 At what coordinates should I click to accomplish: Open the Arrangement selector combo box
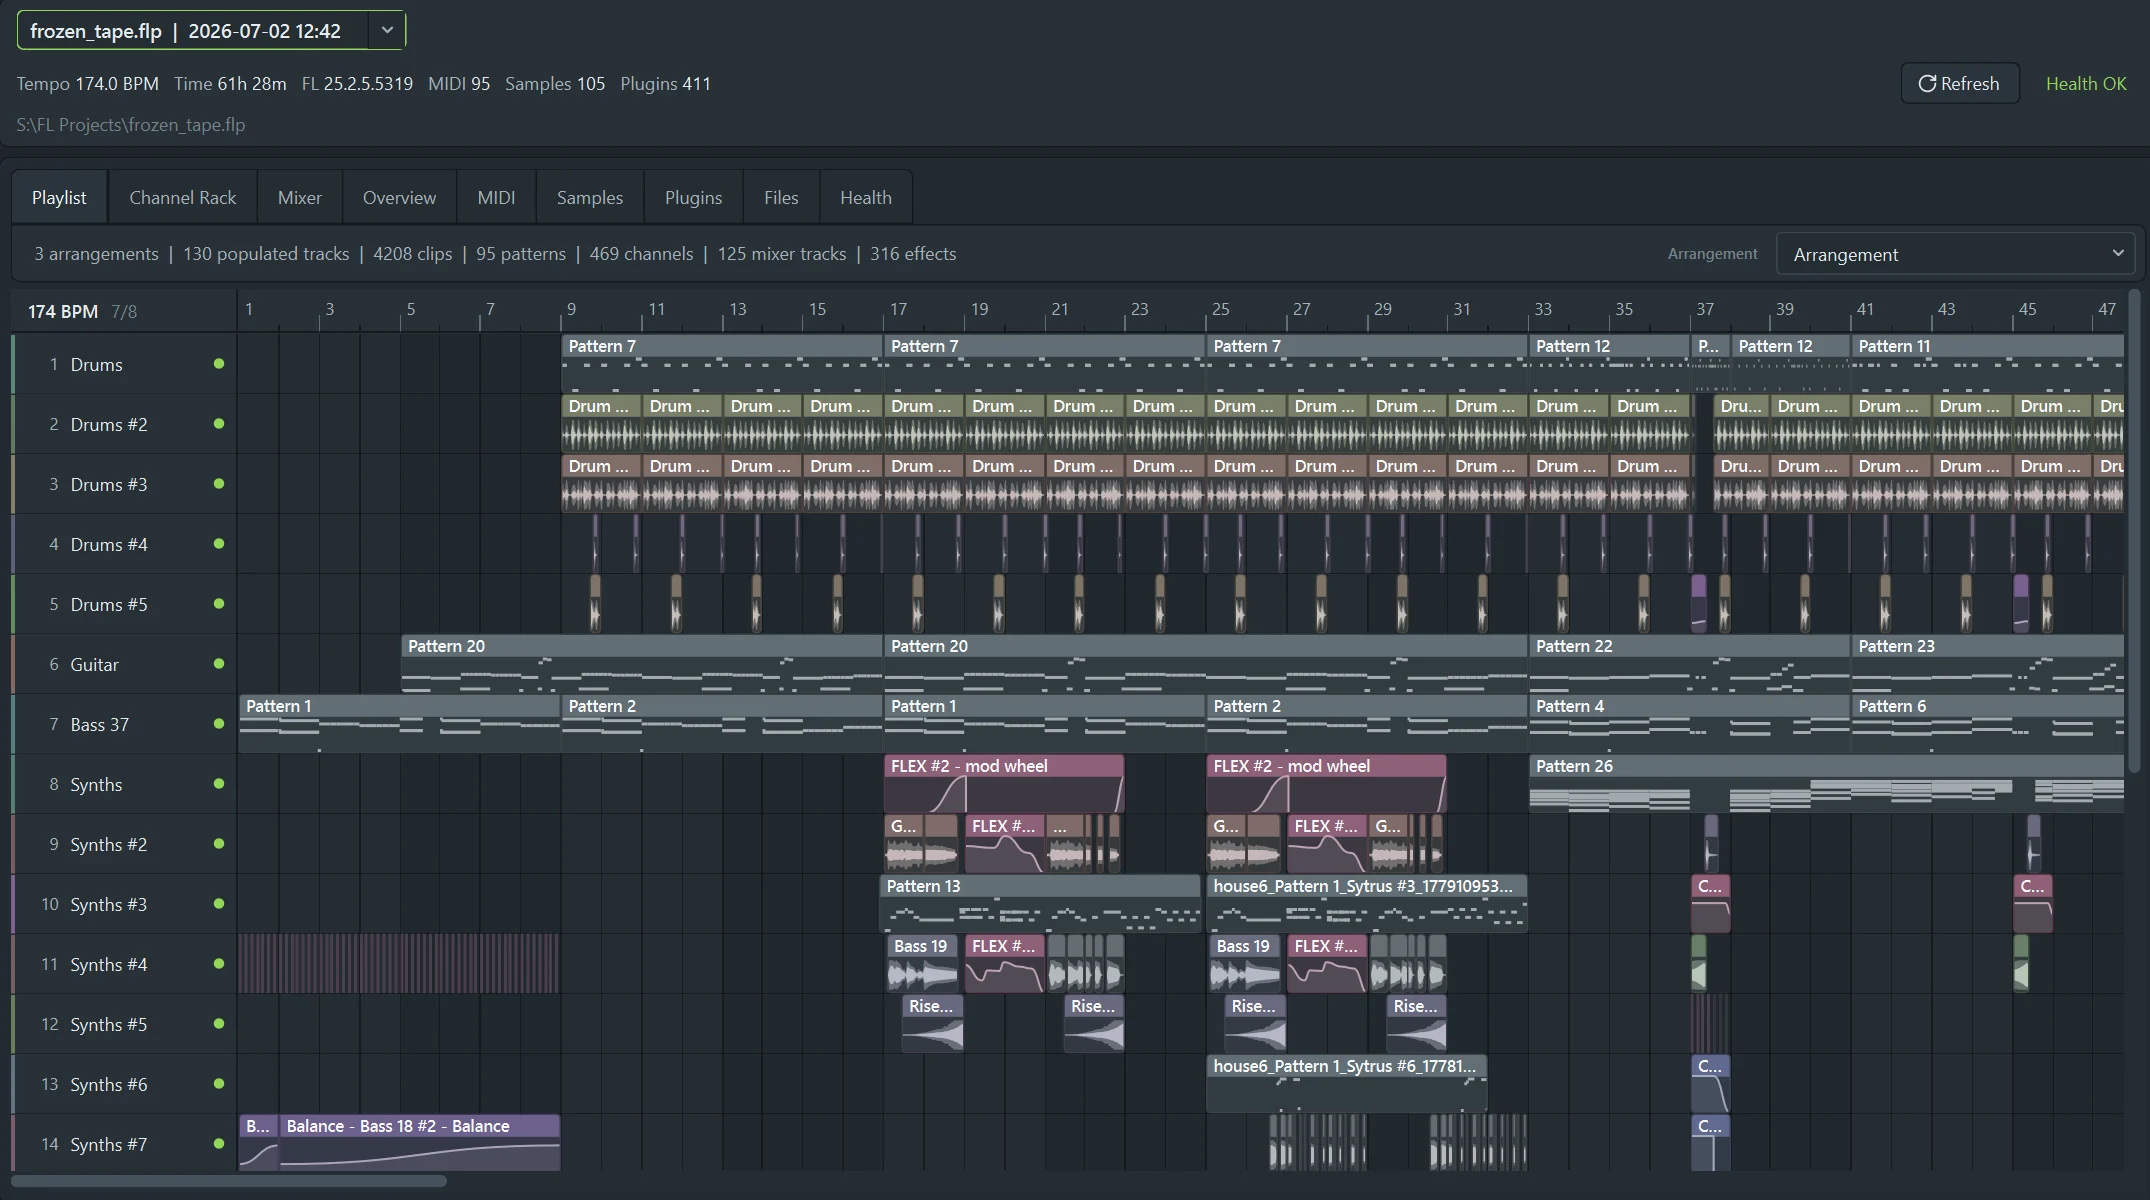point(1955,254)
